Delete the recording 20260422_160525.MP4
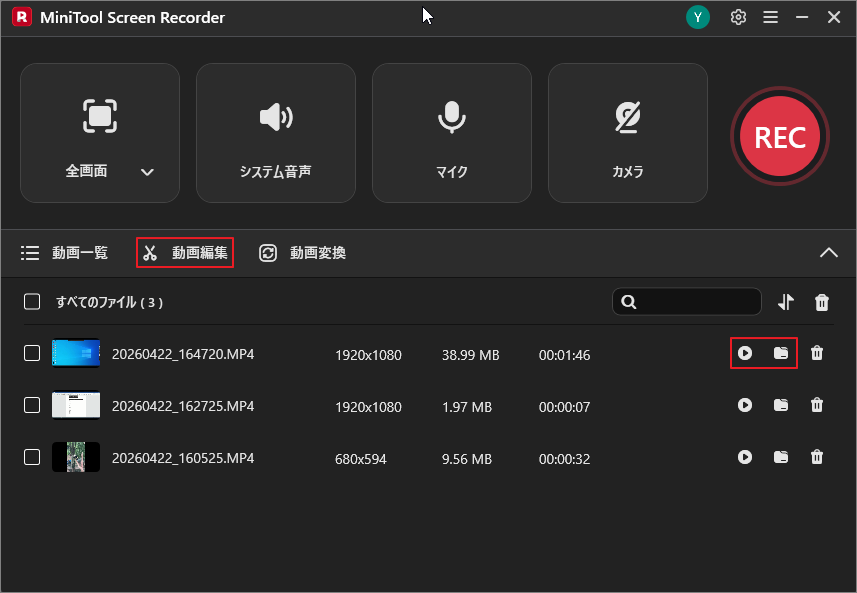857x593 pixels. (x=817, y=457)
